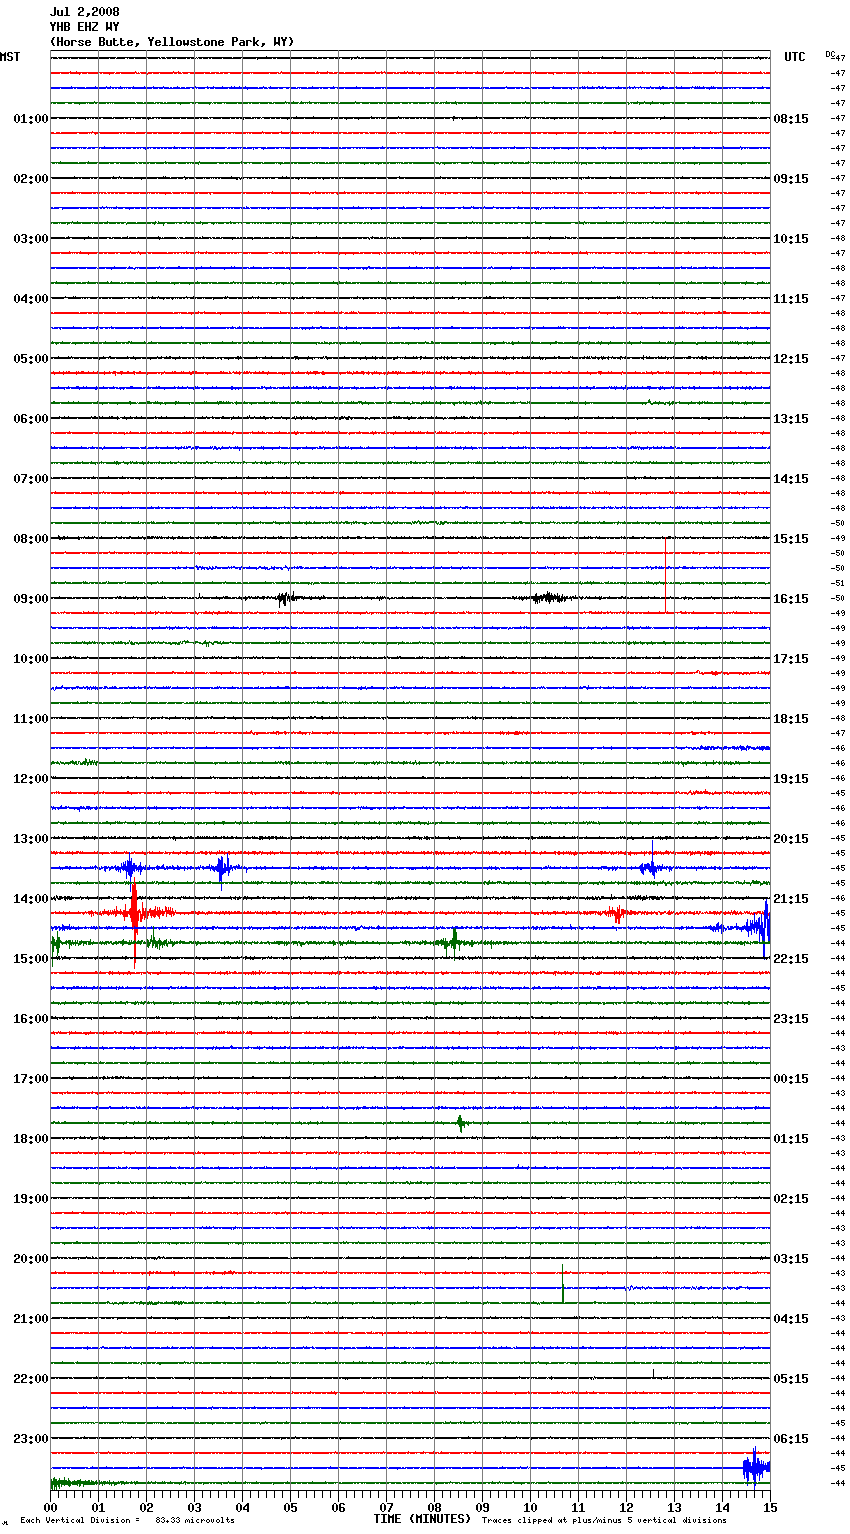Click the 17:15 UTC label
Viewport: 850px width, 1534px height.
(791, 659)
